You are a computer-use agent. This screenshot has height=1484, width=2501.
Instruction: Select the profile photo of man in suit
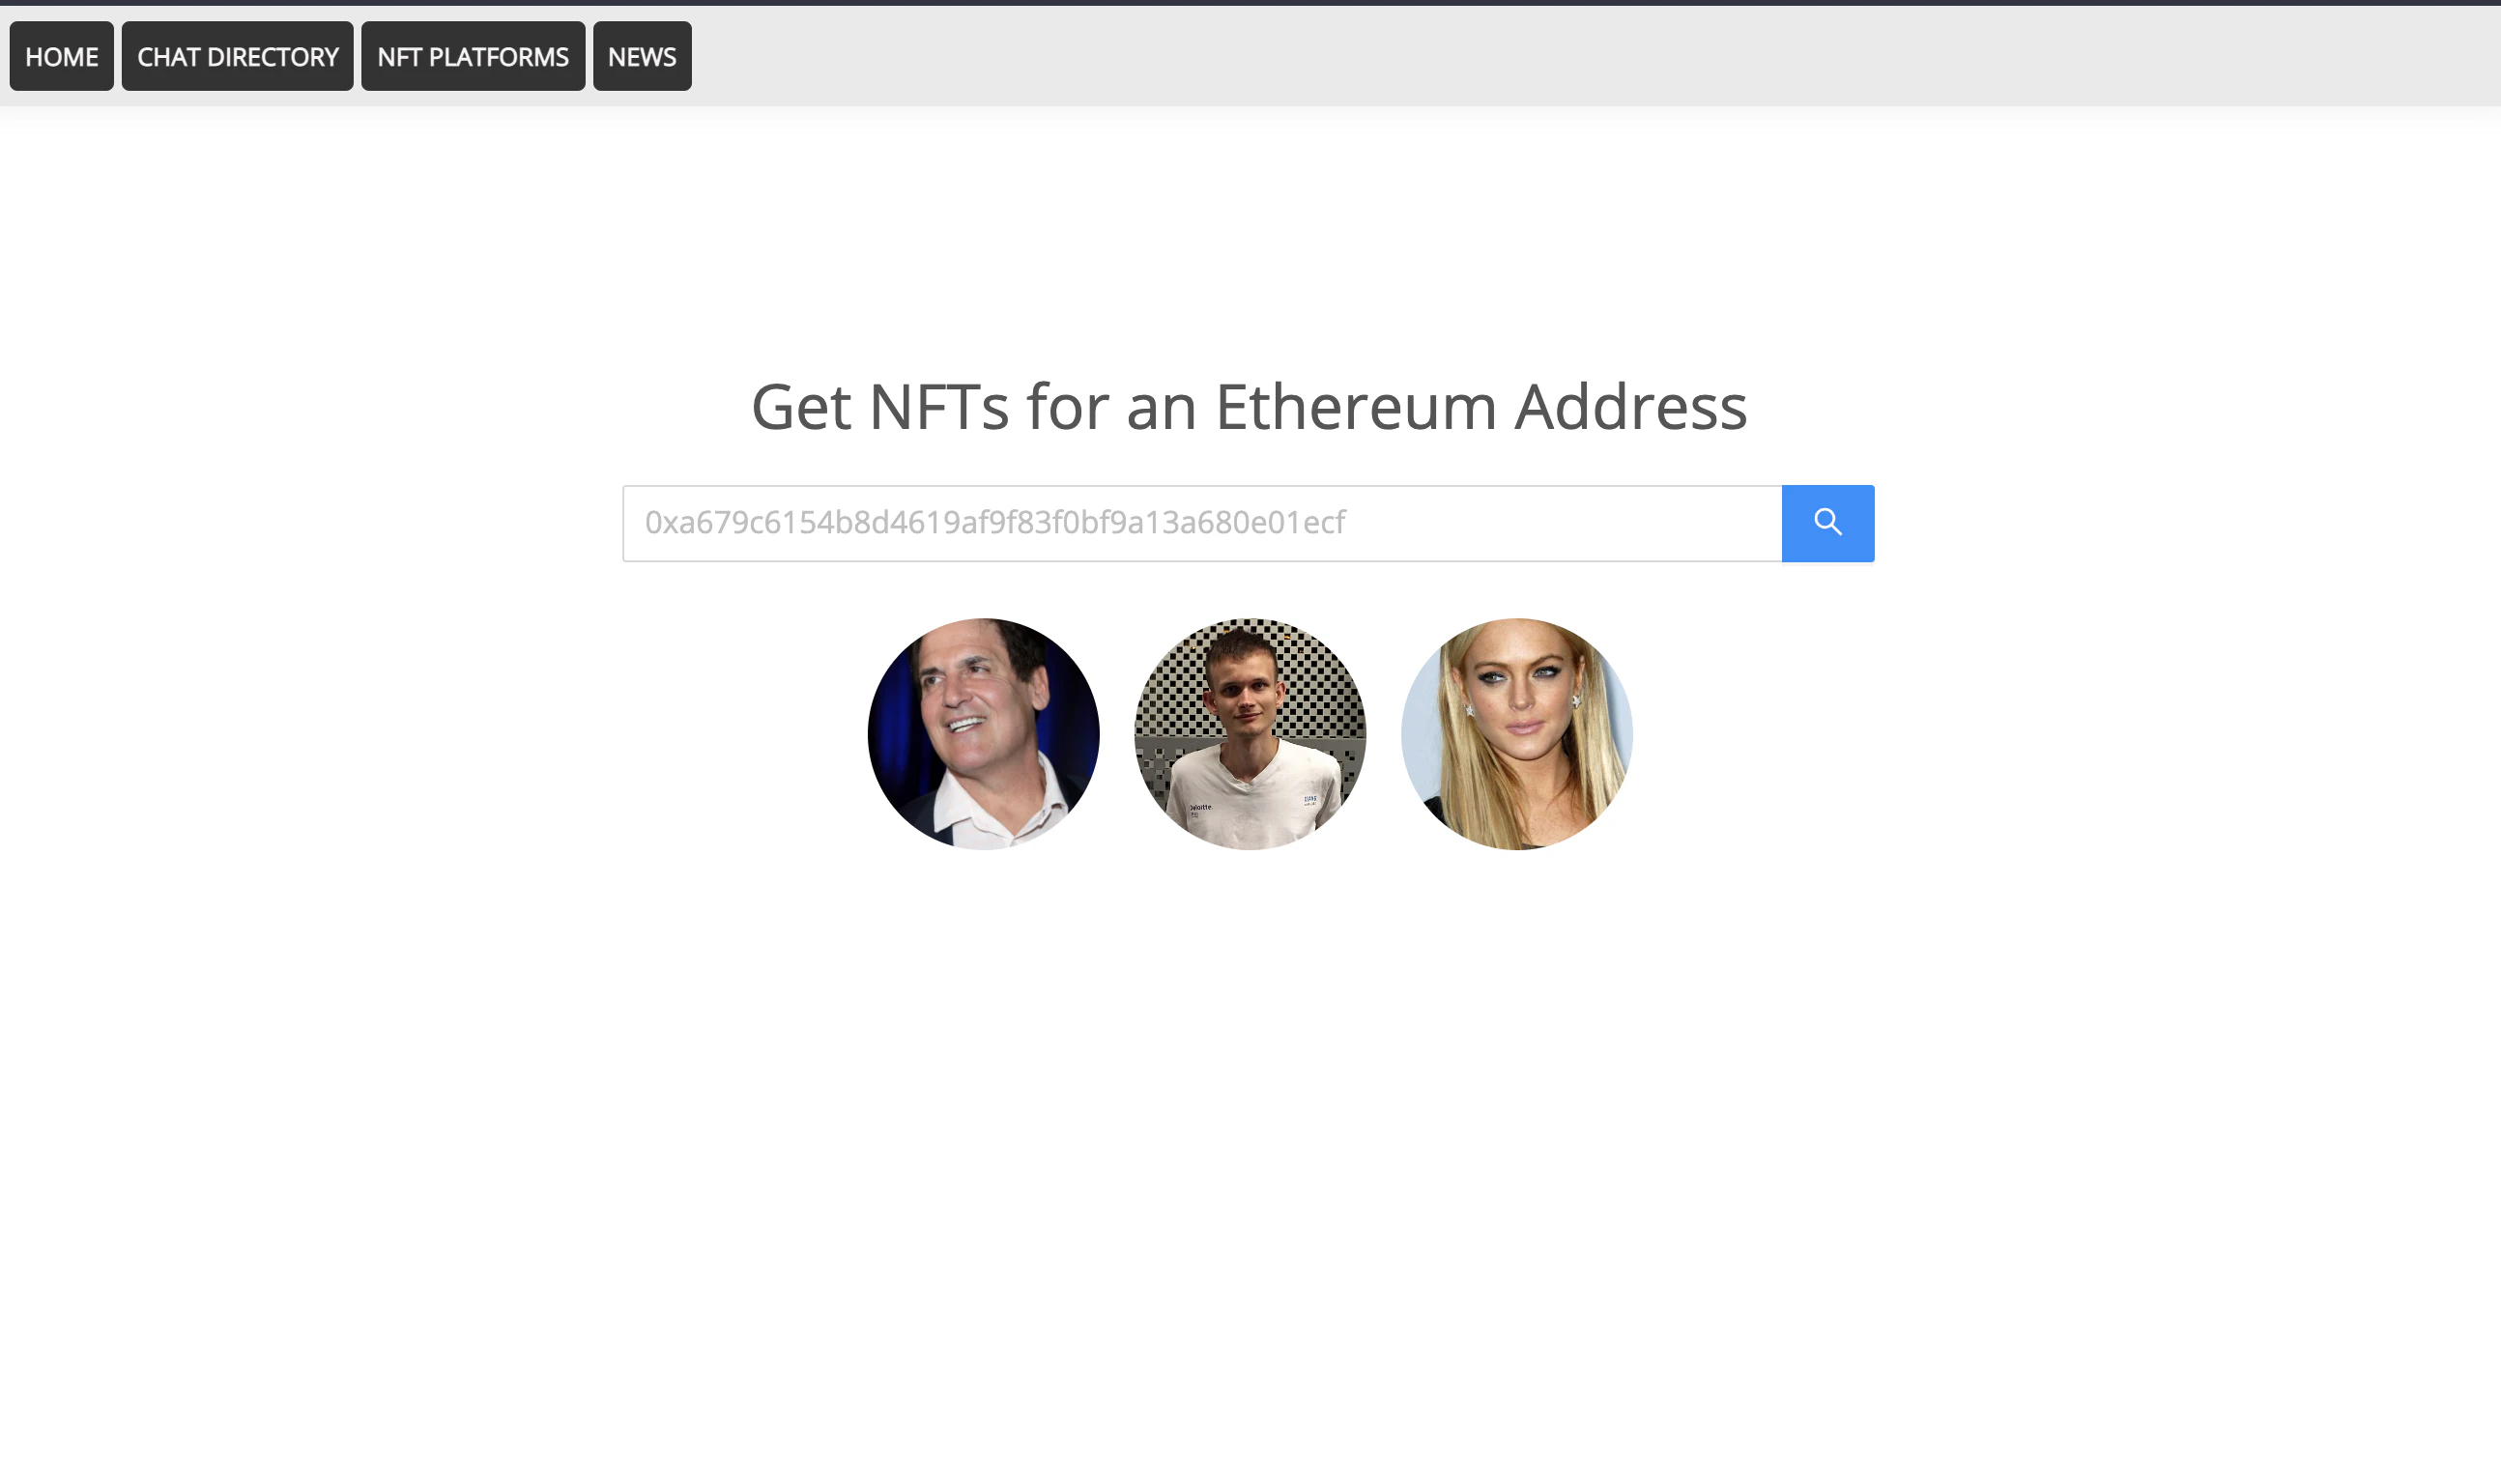983,734
